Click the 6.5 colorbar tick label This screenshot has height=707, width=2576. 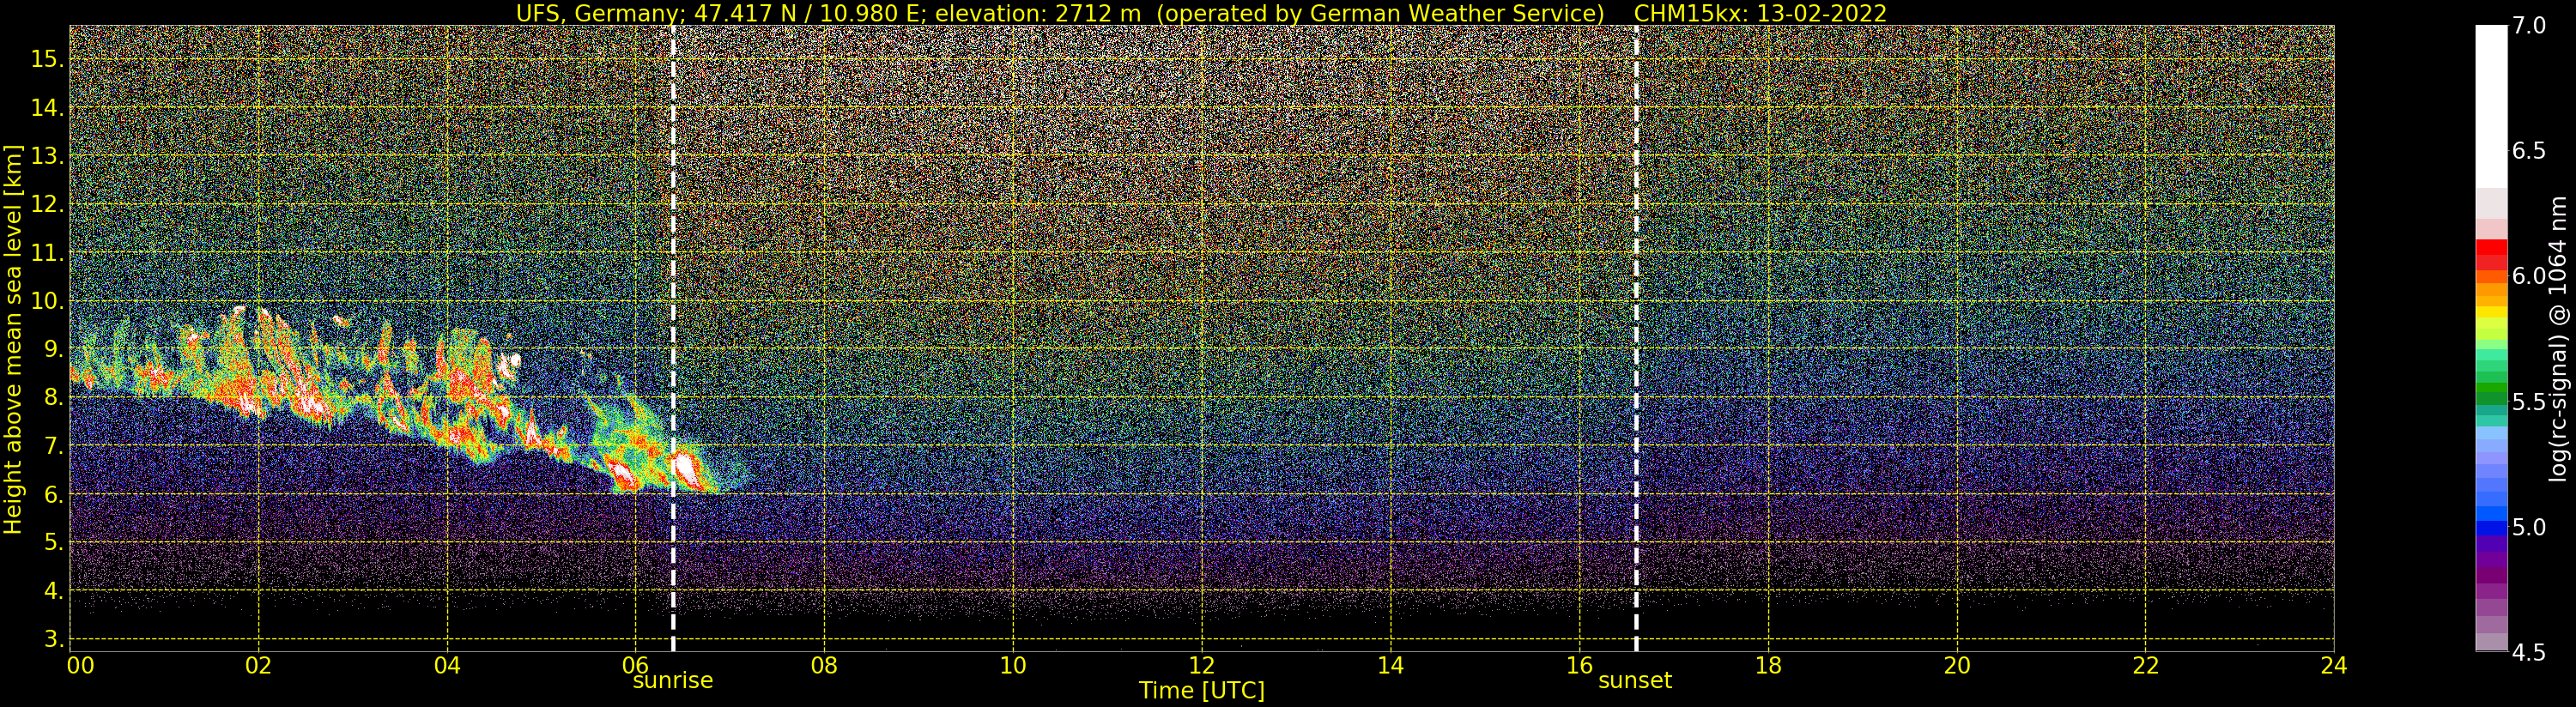click(x=2529, y=151)
